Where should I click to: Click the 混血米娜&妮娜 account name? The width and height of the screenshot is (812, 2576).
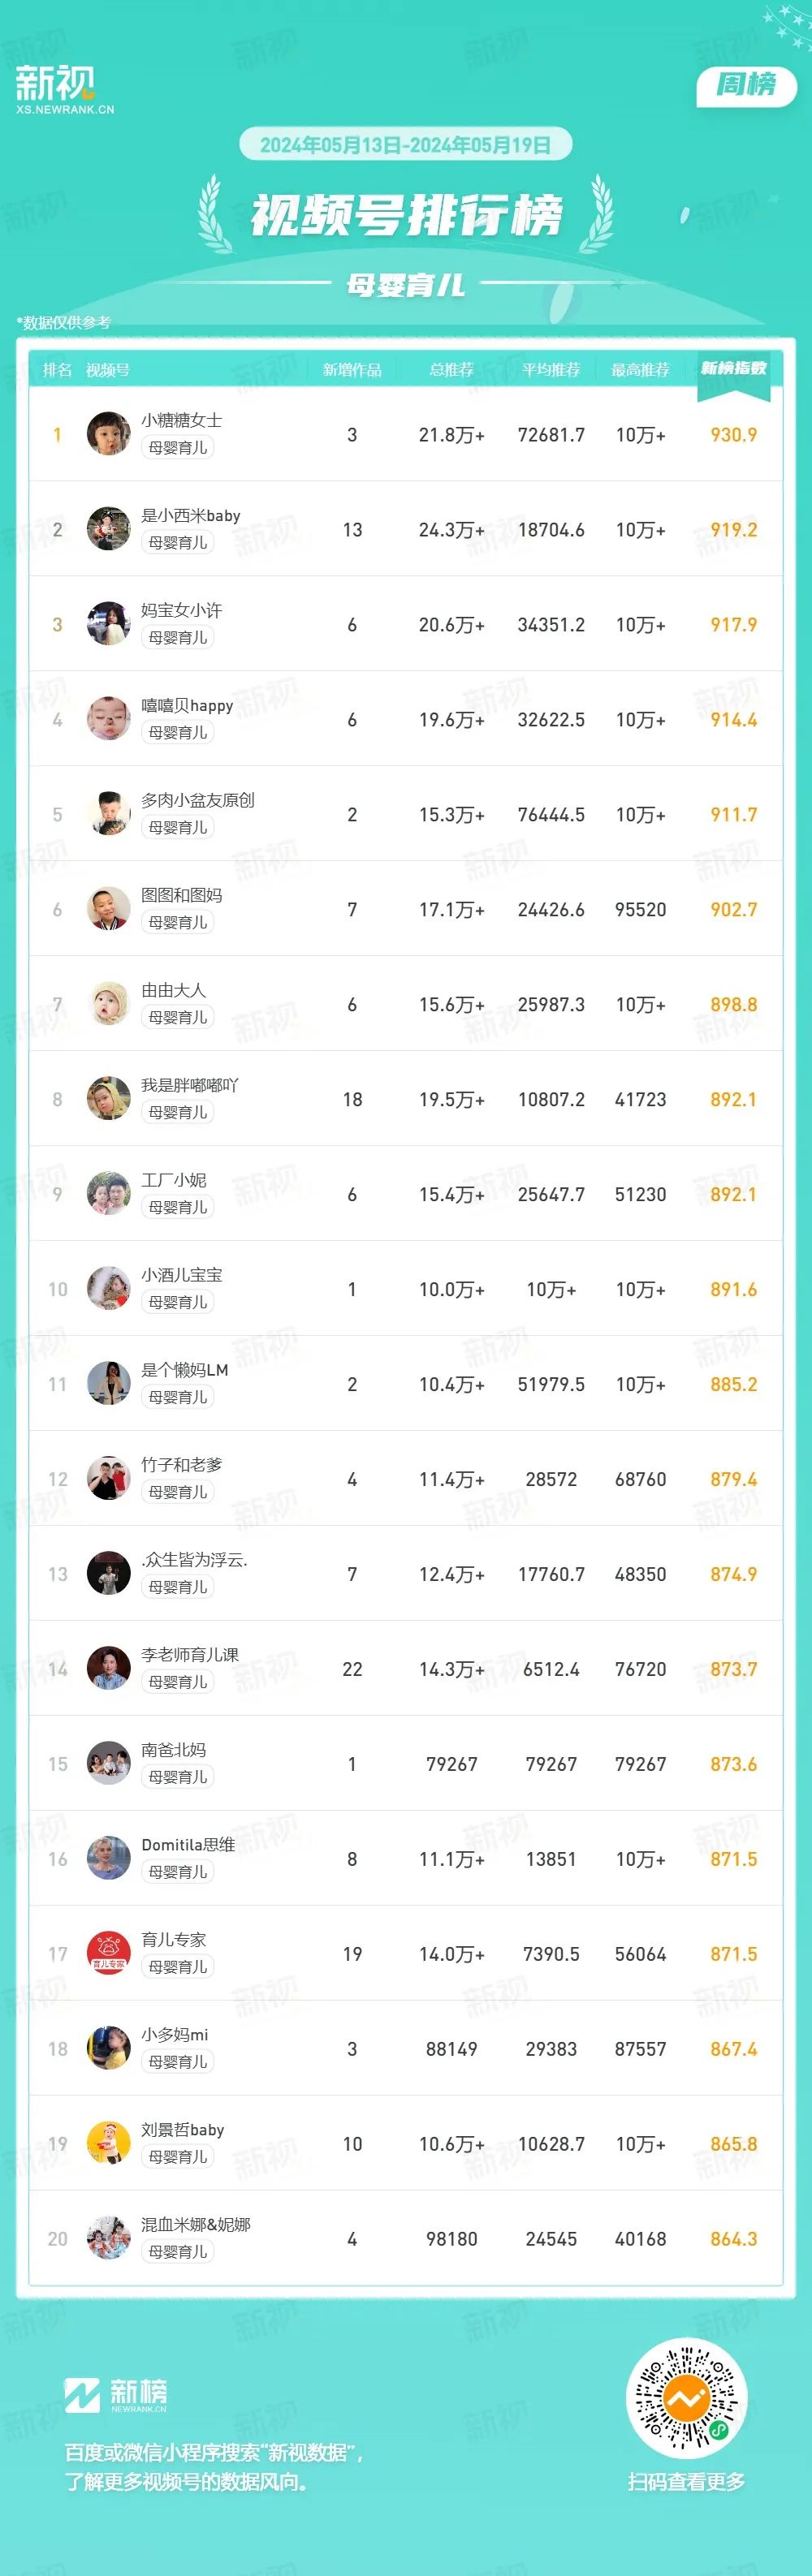196,2224
